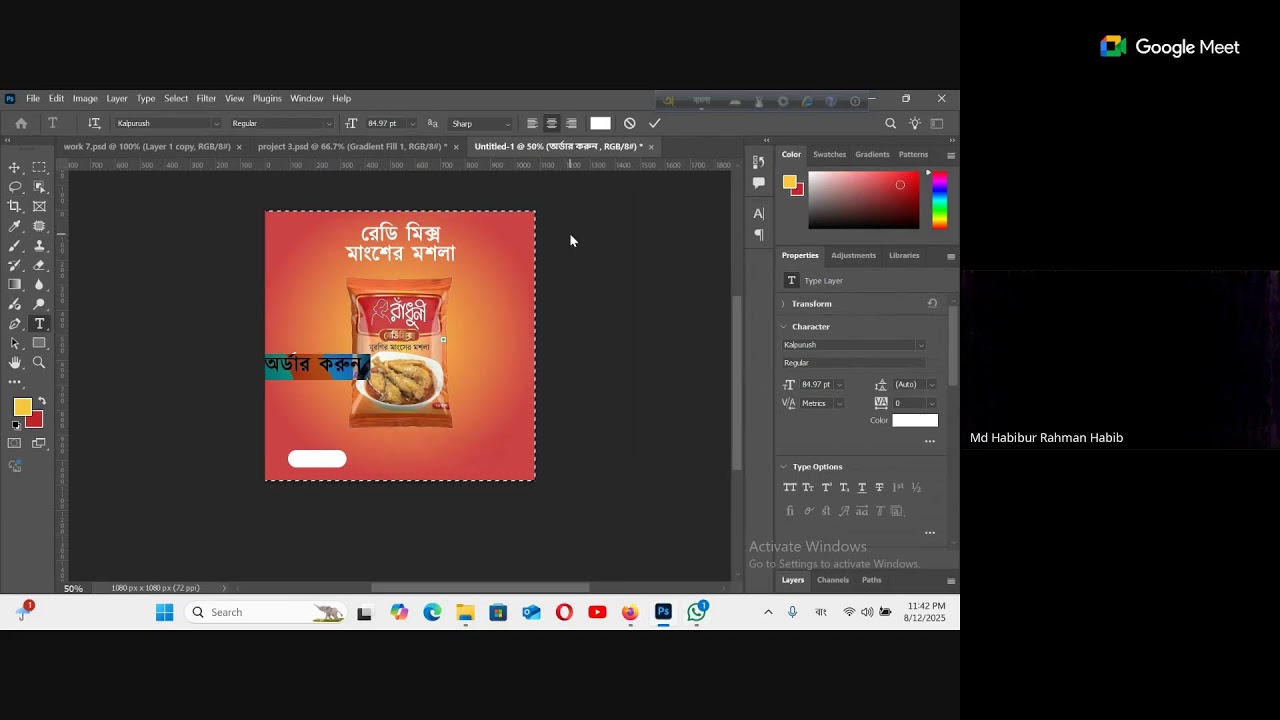Select the Crop tool
The width and height of the screenshot is (1280, 720).
point(15,206)
